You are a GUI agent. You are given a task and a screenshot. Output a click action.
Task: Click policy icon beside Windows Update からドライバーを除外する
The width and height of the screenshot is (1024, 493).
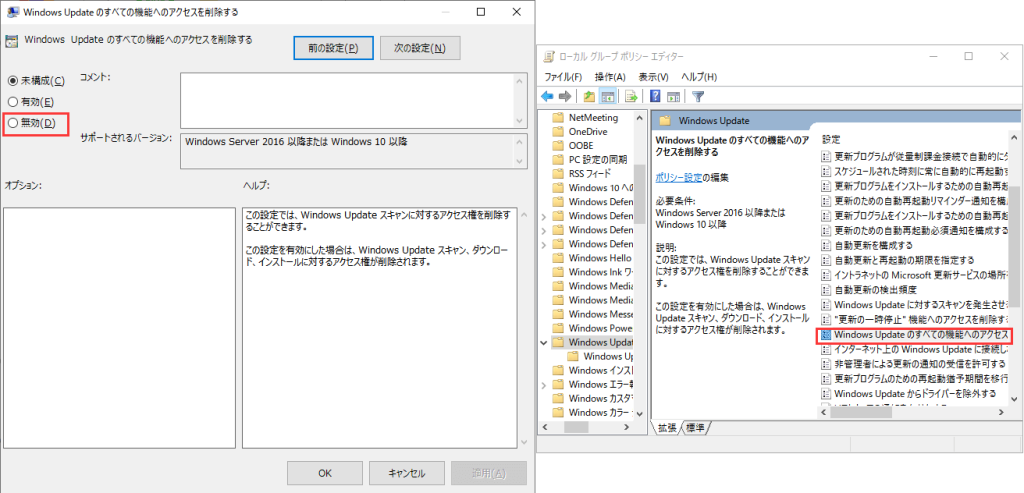tap(826, 393)
